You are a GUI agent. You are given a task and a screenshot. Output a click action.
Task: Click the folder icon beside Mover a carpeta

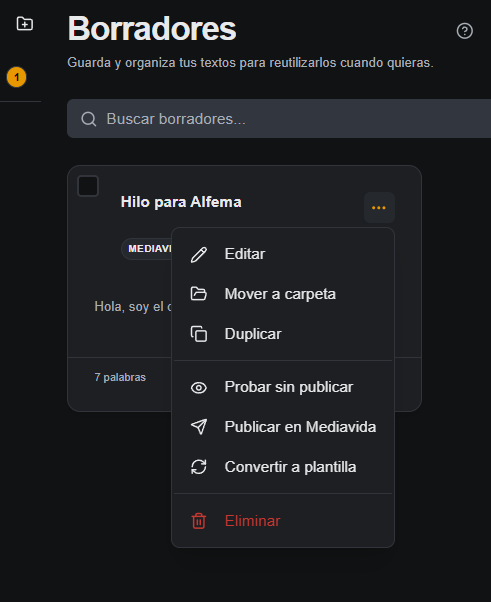(x=199, y=294)
